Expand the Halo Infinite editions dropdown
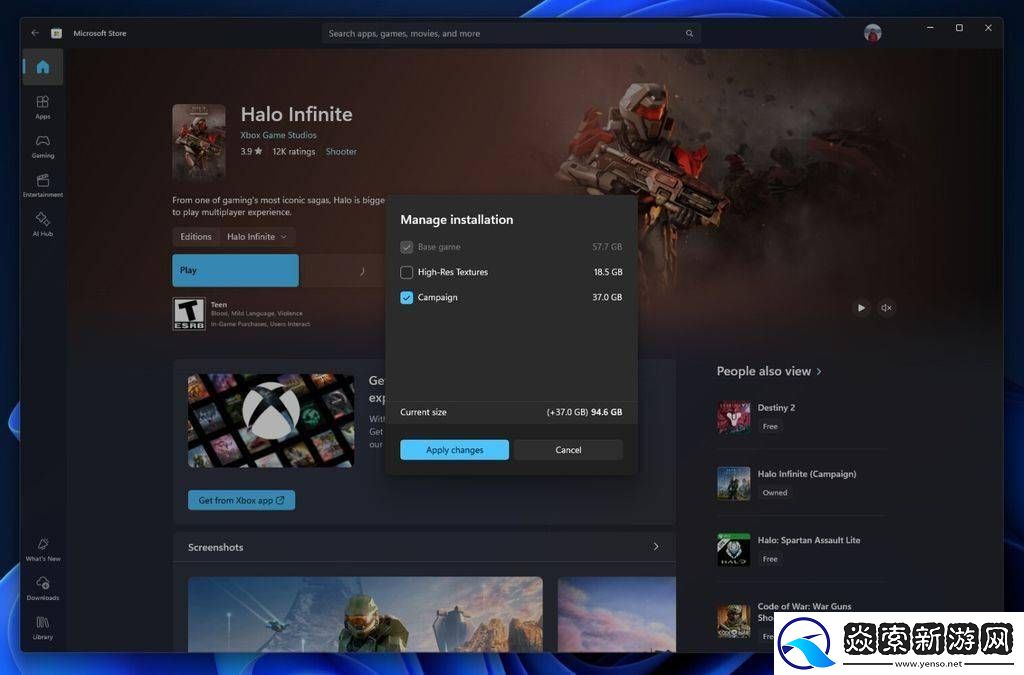1024x675 pixels. pyautogui.click(x=257, y=237)
